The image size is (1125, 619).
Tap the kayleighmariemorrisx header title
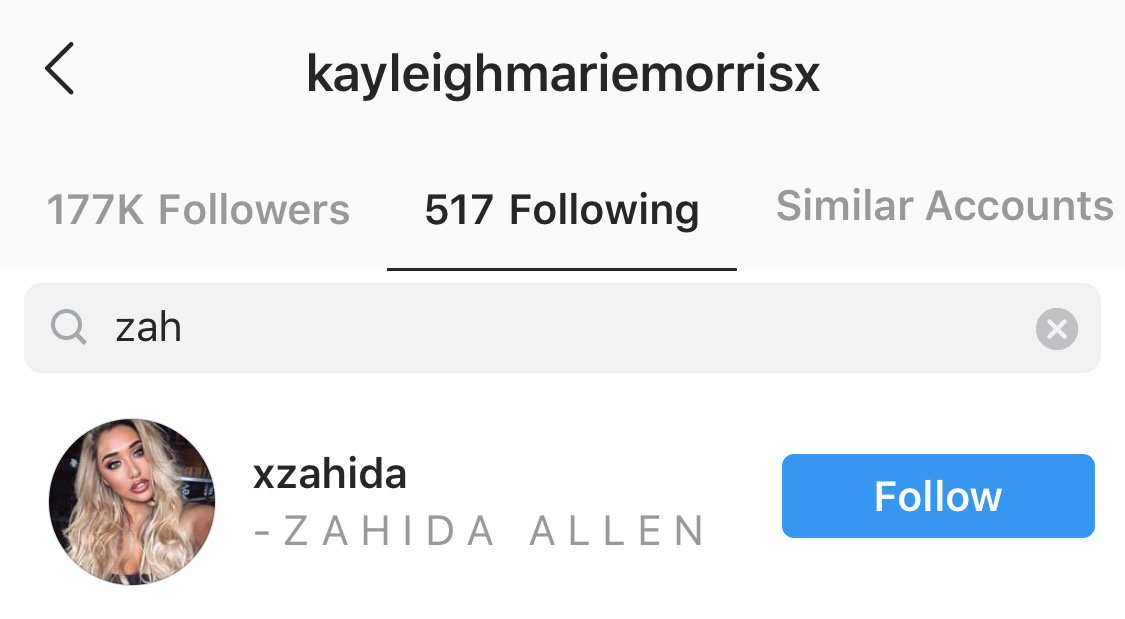[562, 73]
